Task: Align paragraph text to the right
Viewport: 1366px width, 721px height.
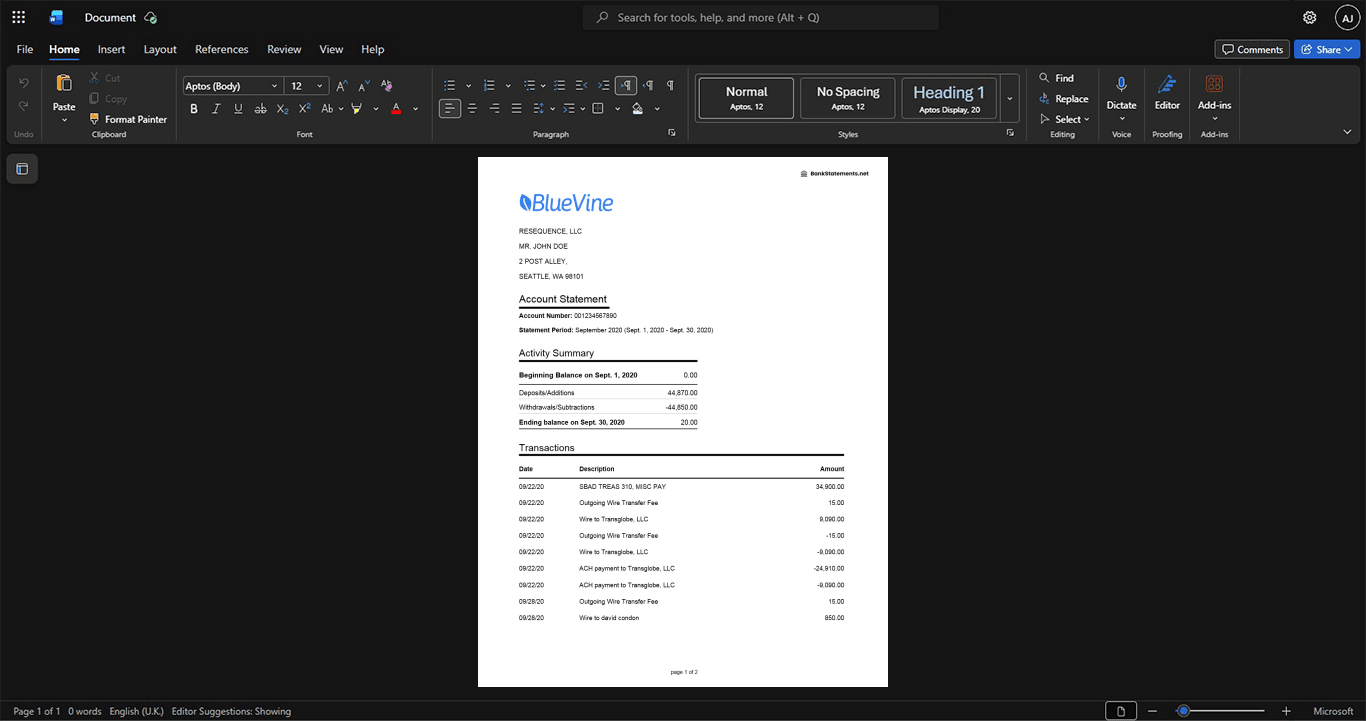Action: coord(494,109)
